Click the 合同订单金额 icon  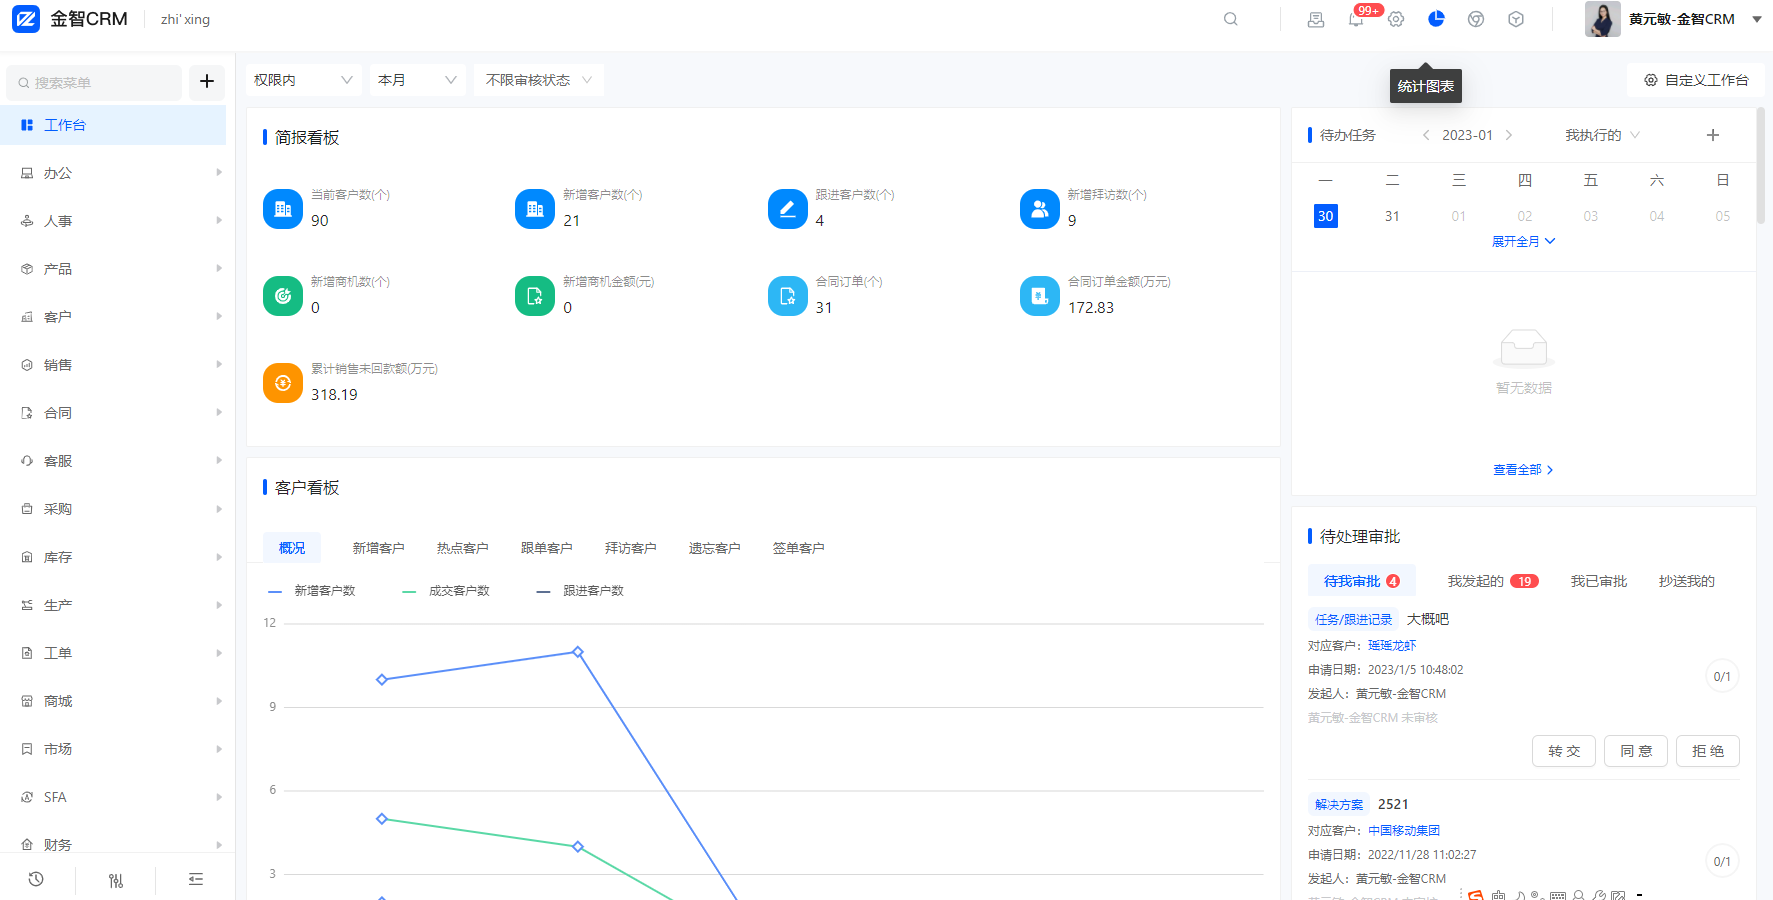click(x=1040, y=296)
